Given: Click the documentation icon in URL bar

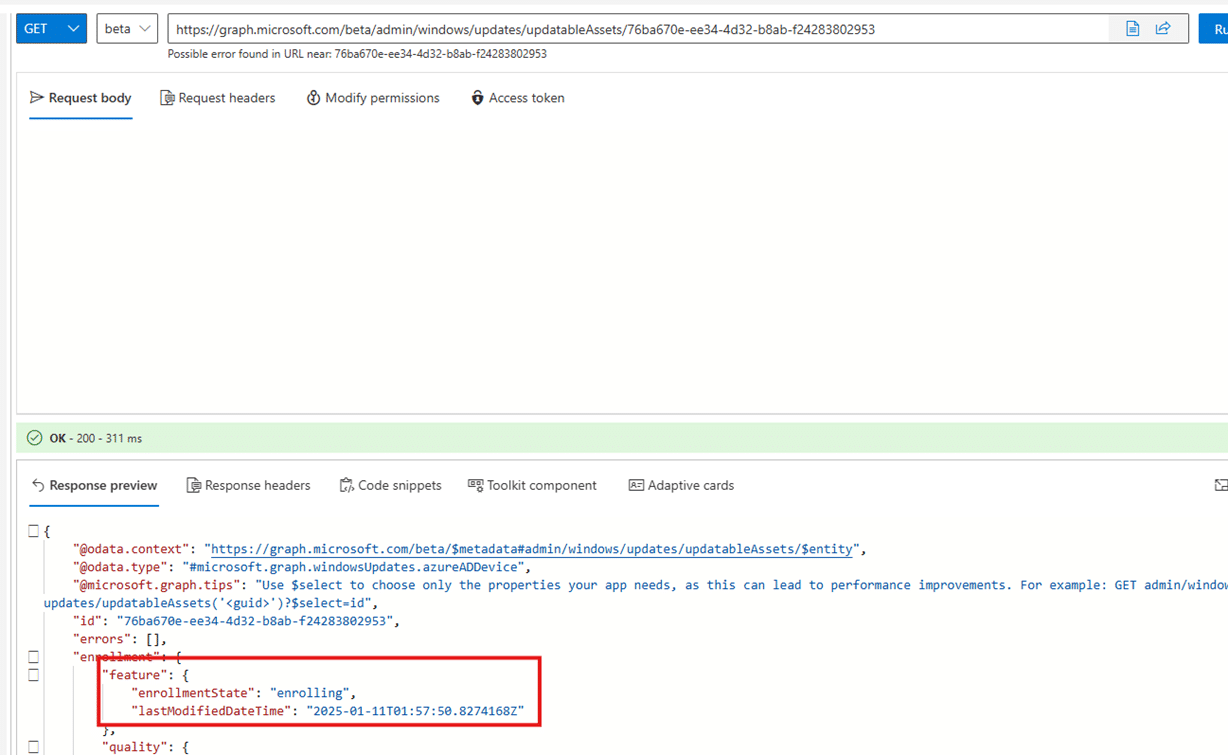Looking at the screenshot, I should pyautogui.click(x=1132, y=29).
